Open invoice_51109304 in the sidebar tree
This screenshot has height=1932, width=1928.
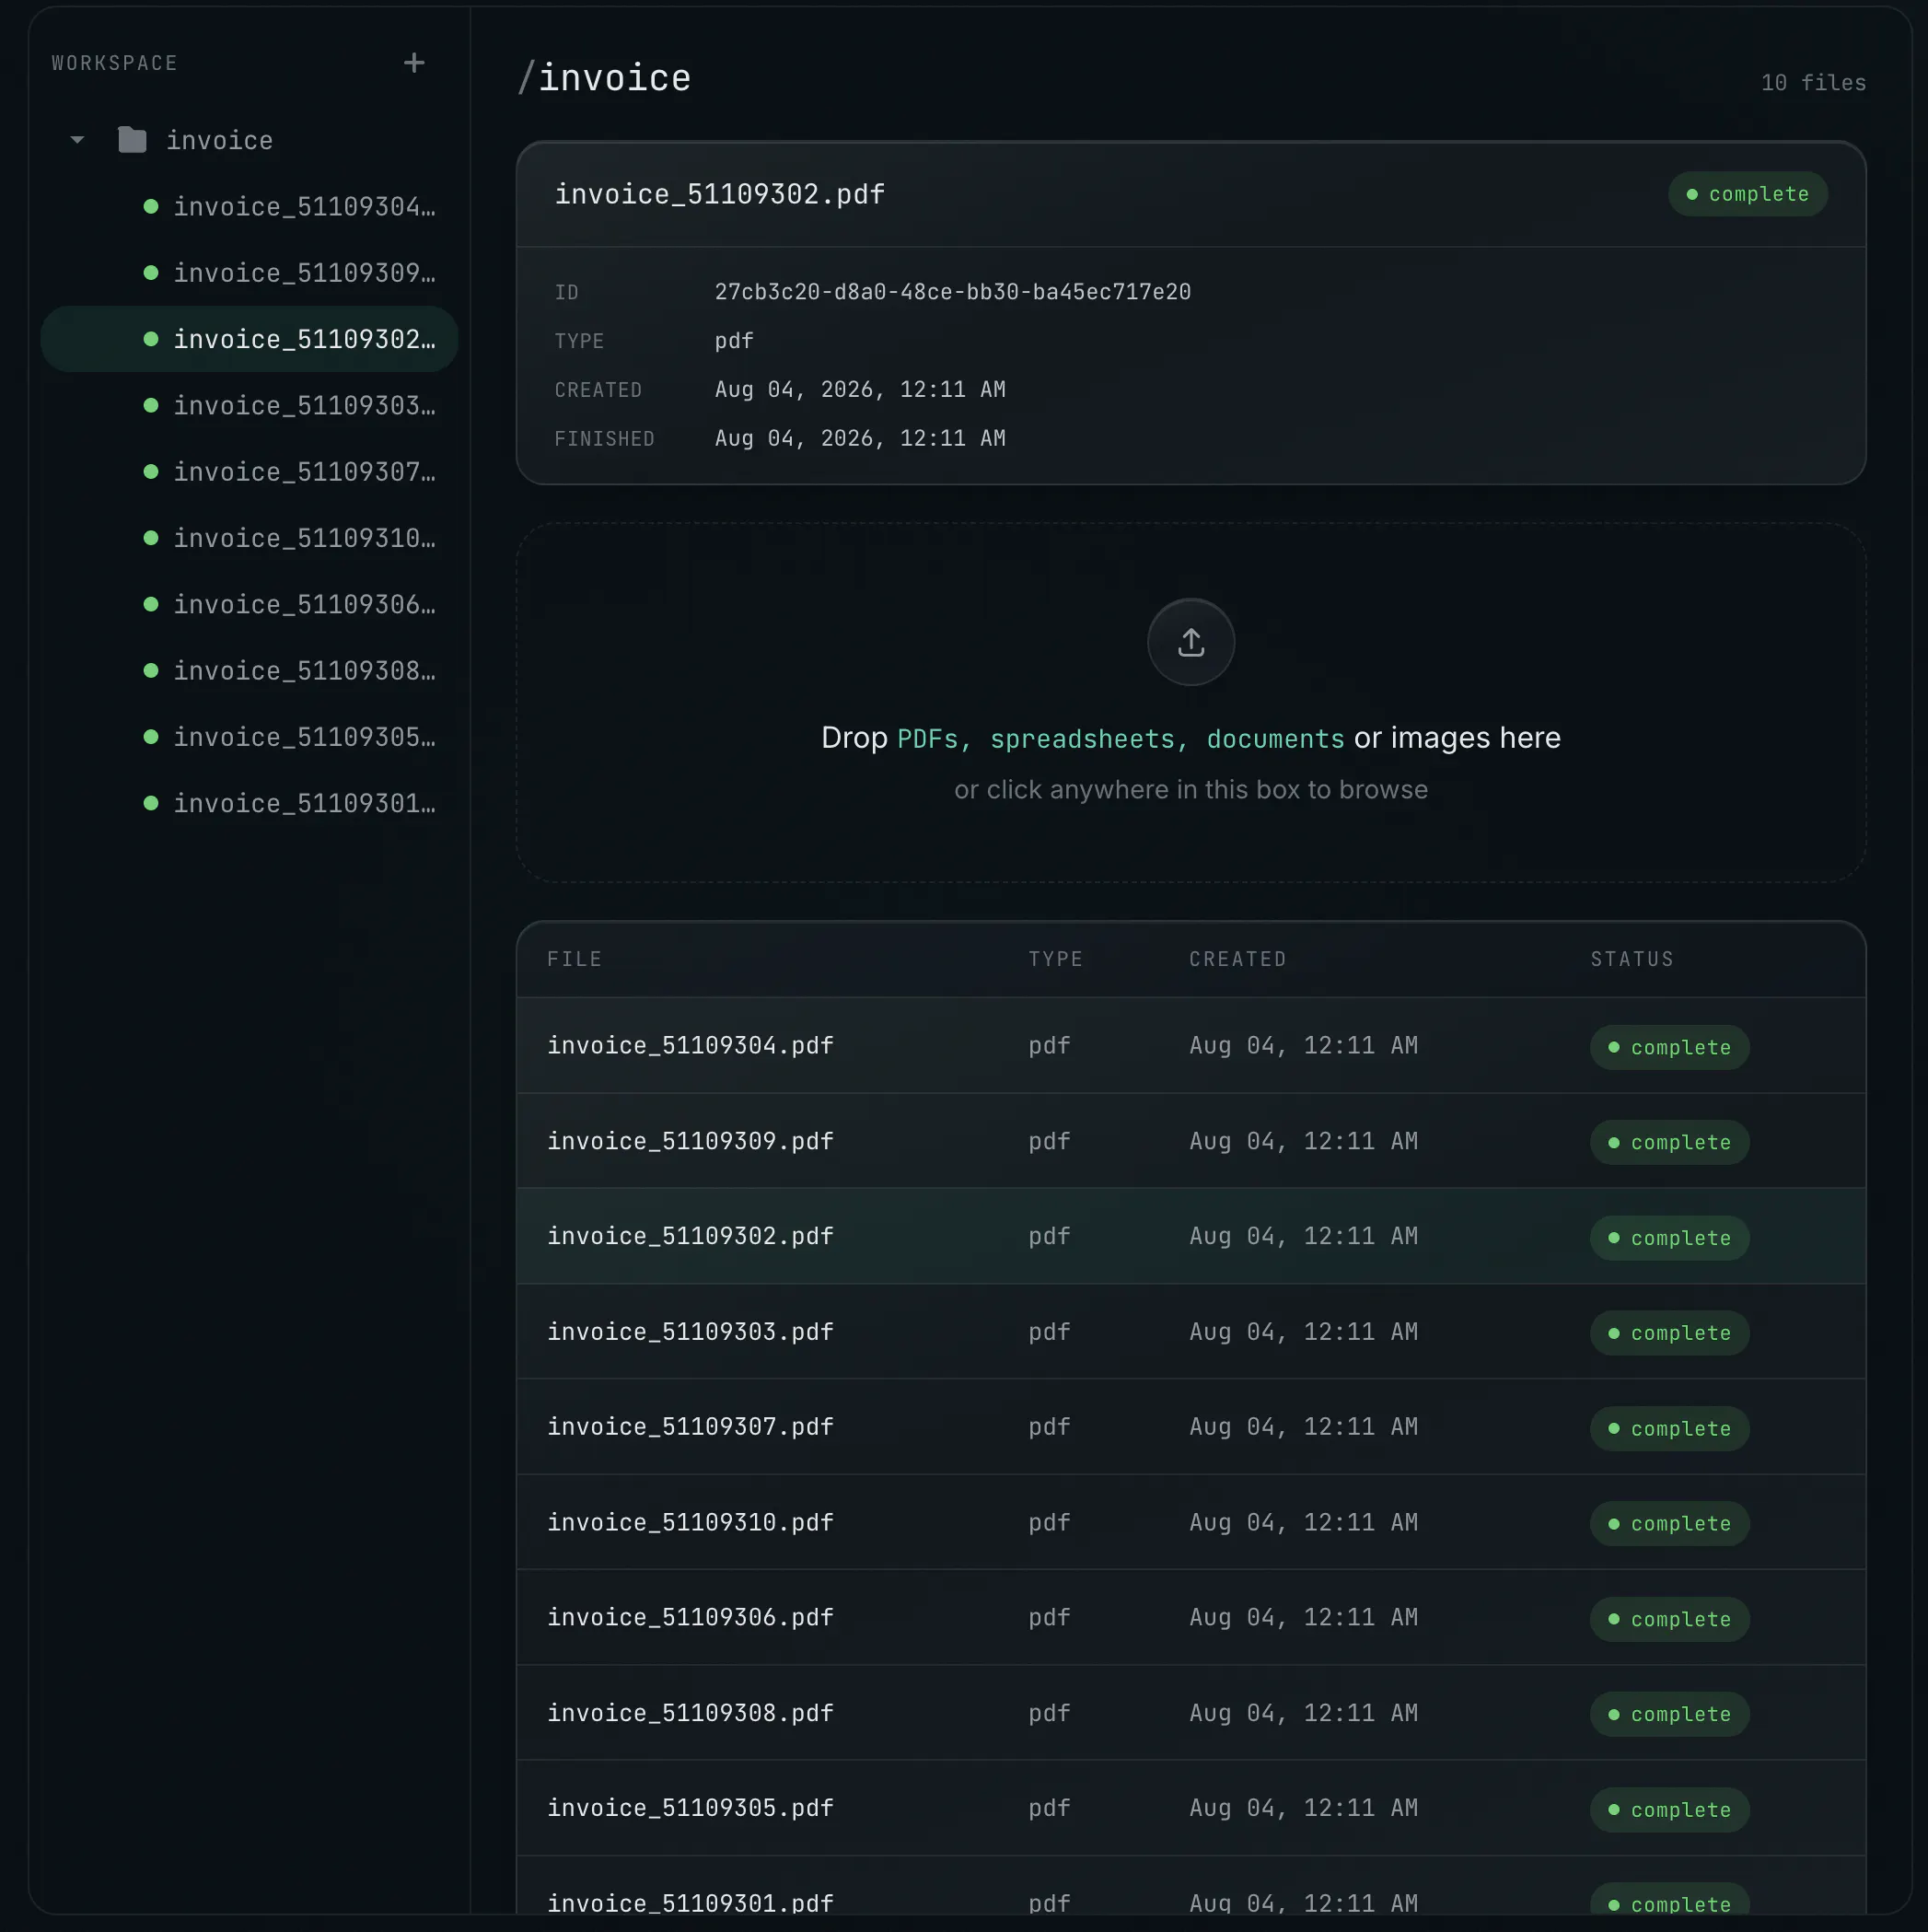coord(249,207)
